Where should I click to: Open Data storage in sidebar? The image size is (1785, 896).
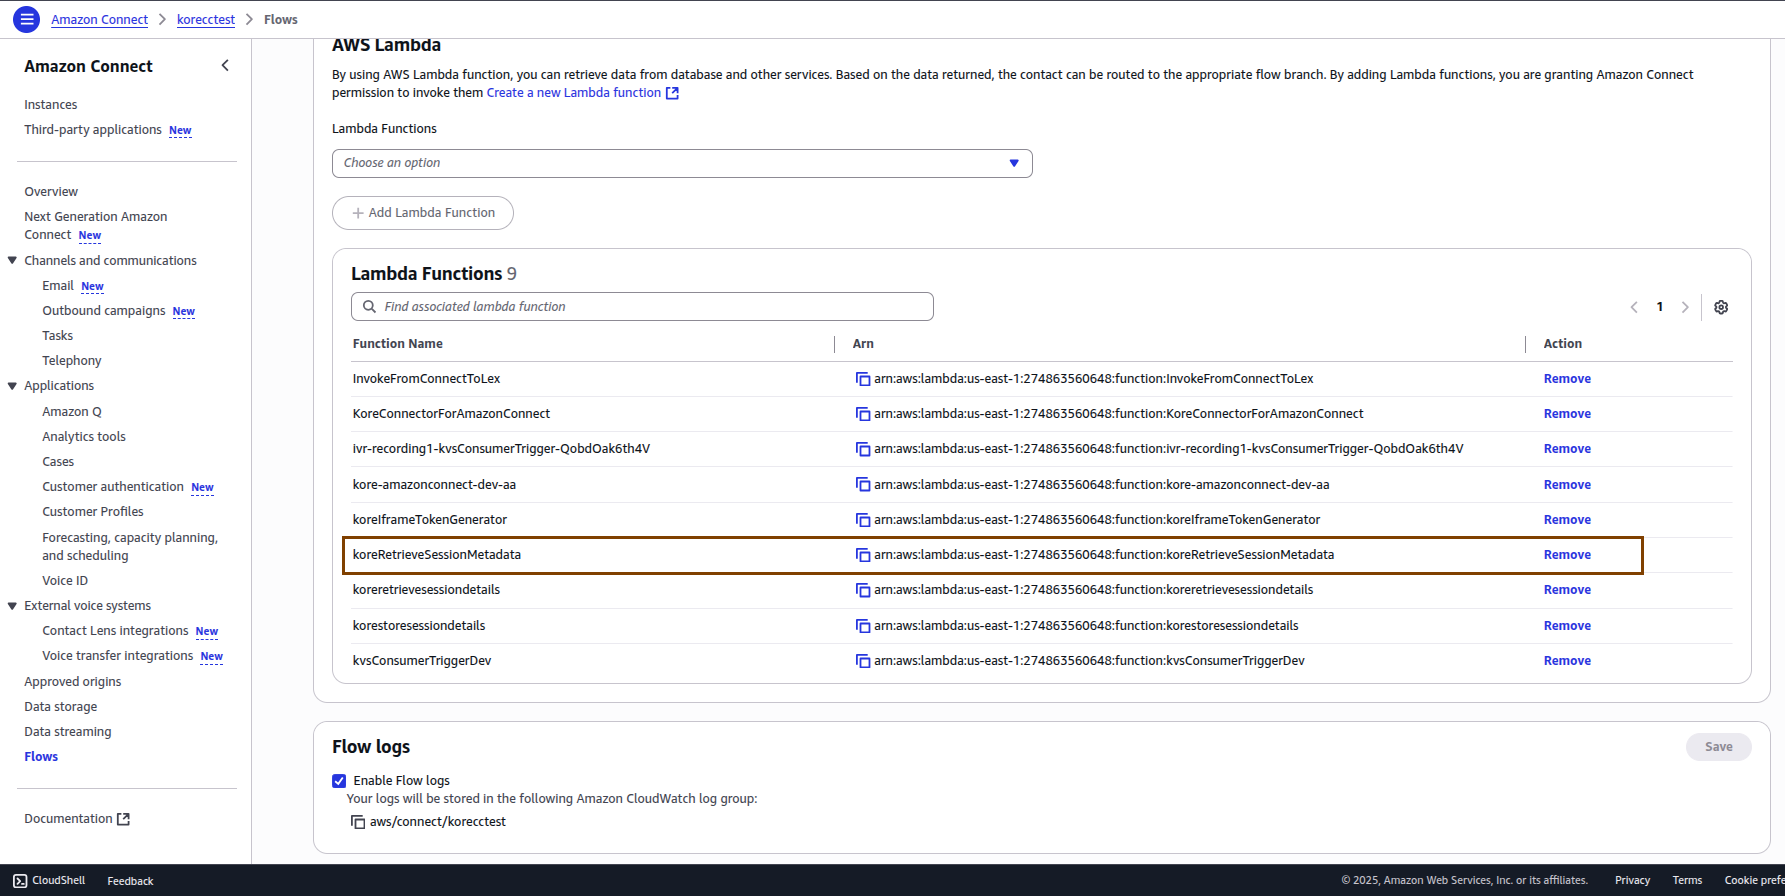click(x=60, y=707)
